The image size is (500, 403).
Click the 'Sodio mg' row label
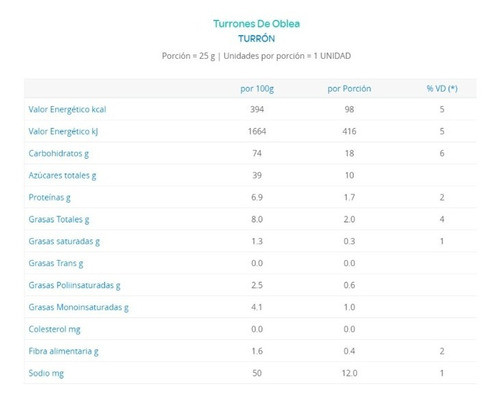(x=46, y=374)
